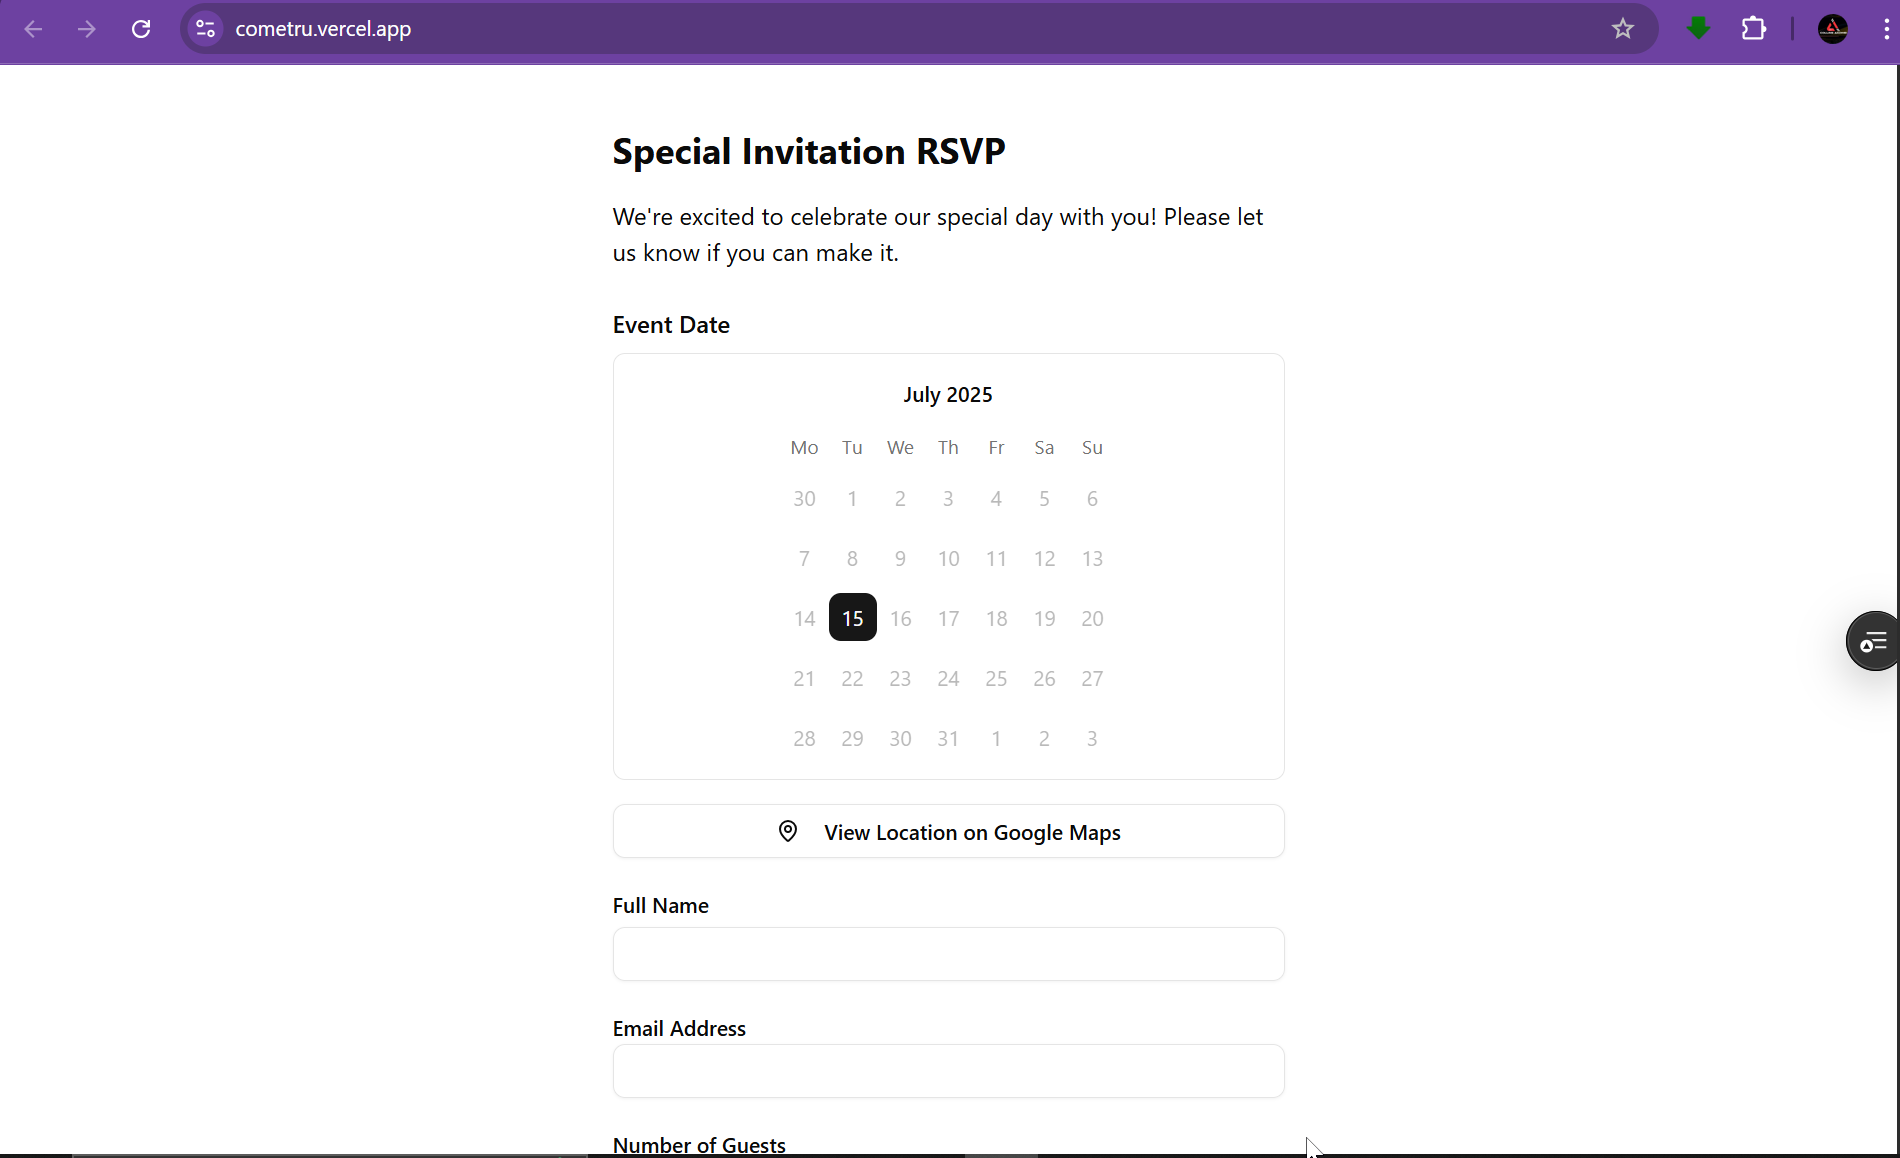Focus the Email Address input field
This screenshot has width=1900, height=1158.
tap(948, 1071)
